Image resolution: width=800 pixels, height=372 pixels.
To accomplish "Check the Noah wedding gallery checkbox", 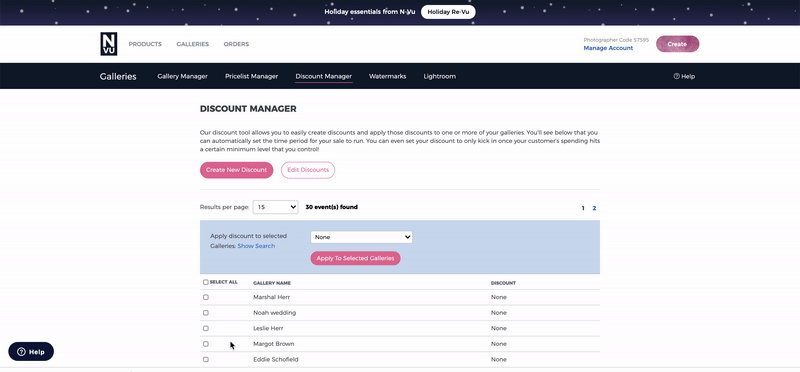I will [206, 313].
